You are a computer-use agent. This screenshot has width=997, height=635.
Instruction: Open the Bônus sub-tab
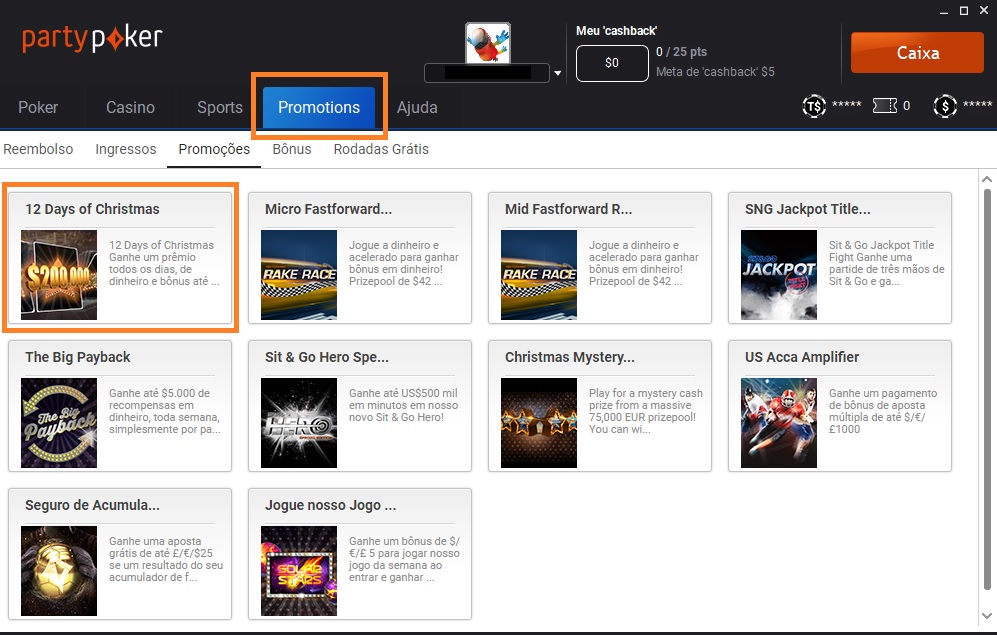pyautogui.click(x=292, y=149)
